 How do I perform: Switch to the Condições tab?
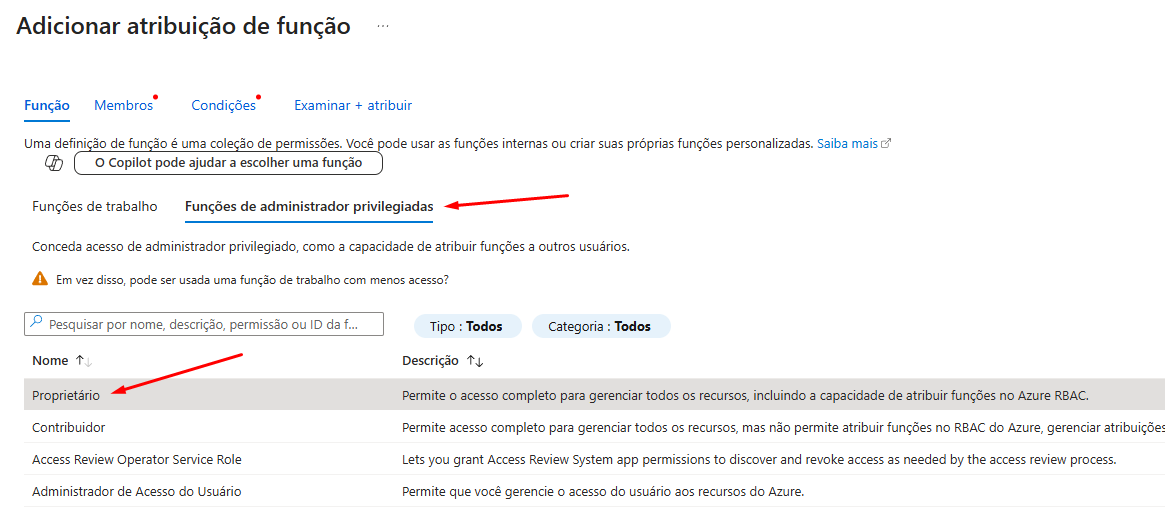(x=223, y=105)
